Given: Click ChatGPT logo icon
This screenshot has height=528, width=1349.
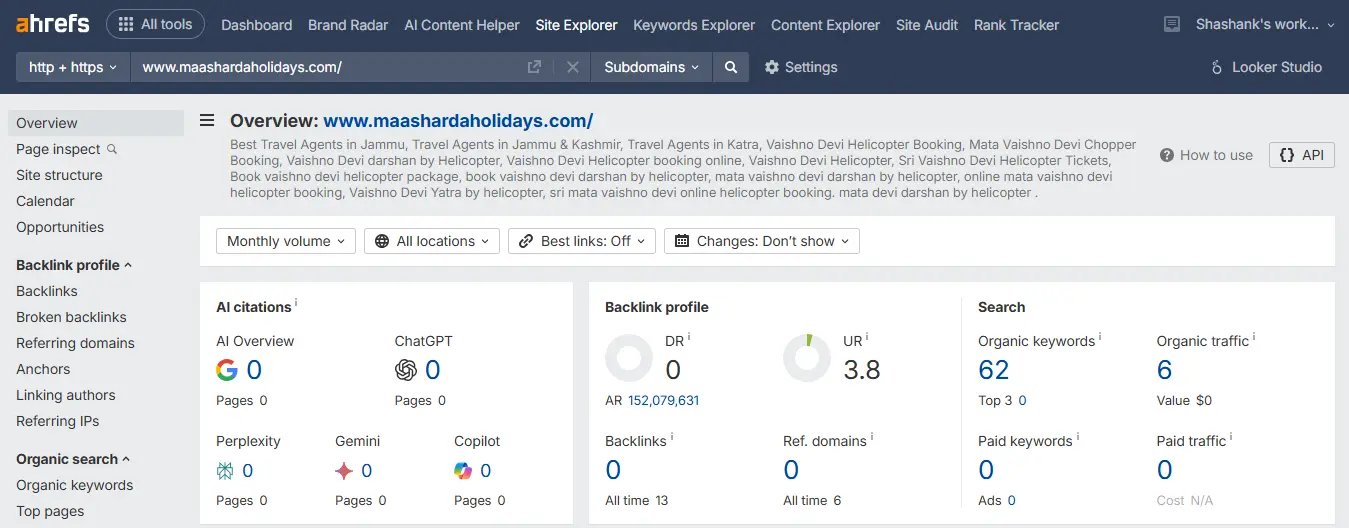Looking at the screenshot, I should tap(406, 370).
